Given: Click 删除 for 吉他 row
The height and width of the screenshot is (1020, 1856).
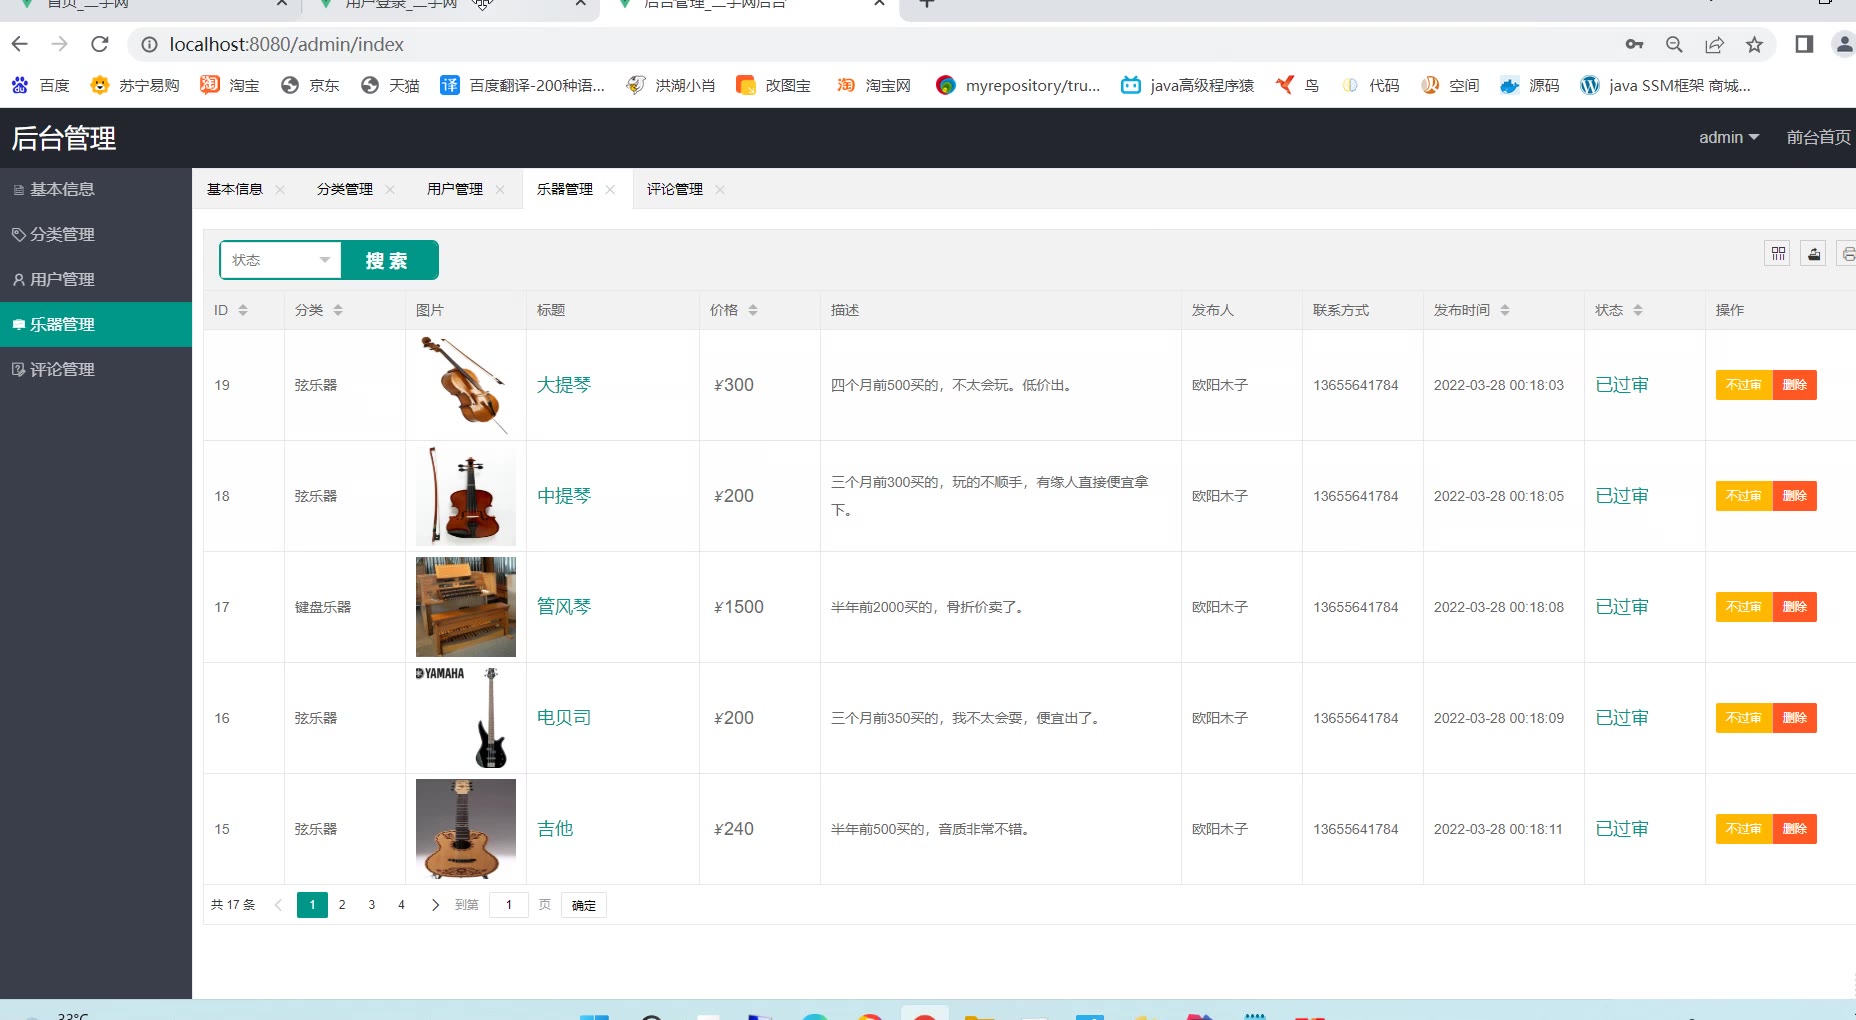Looking at the screenshot, I should (x=1795, y=829).
